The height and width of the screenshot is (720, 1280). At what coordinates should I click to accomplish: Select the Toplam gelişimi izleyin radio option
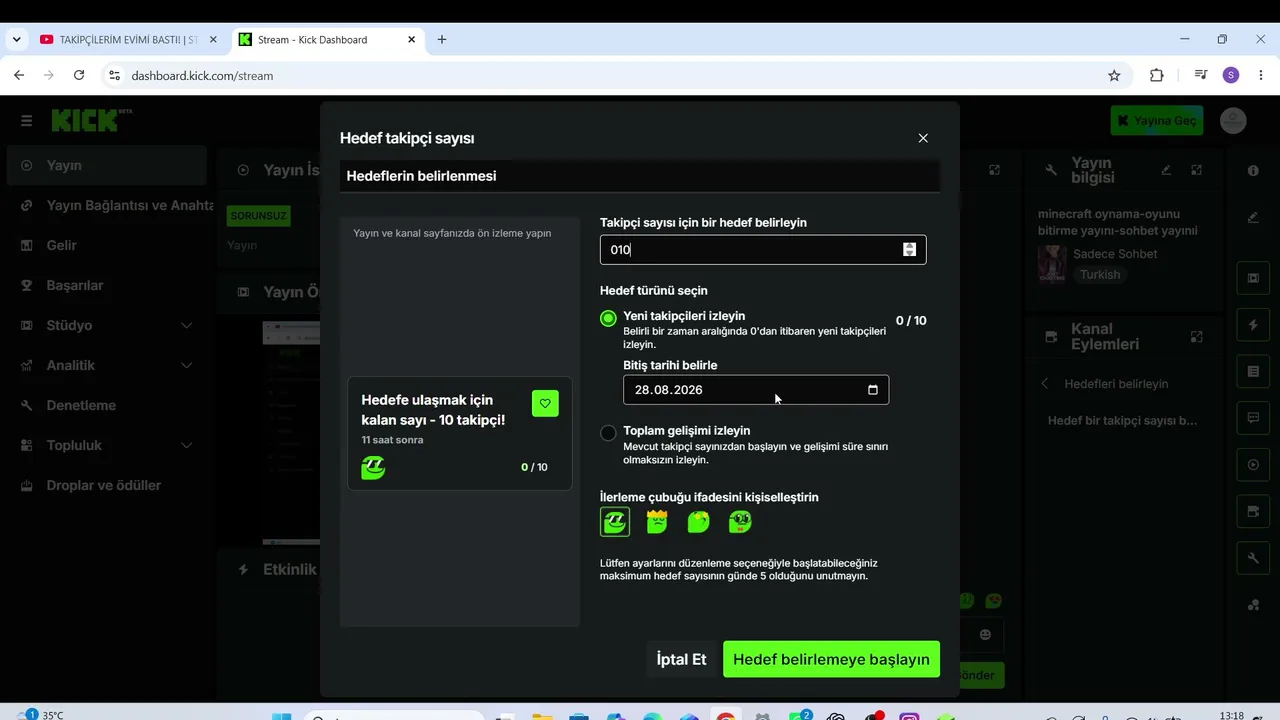[x=608, y=433]
